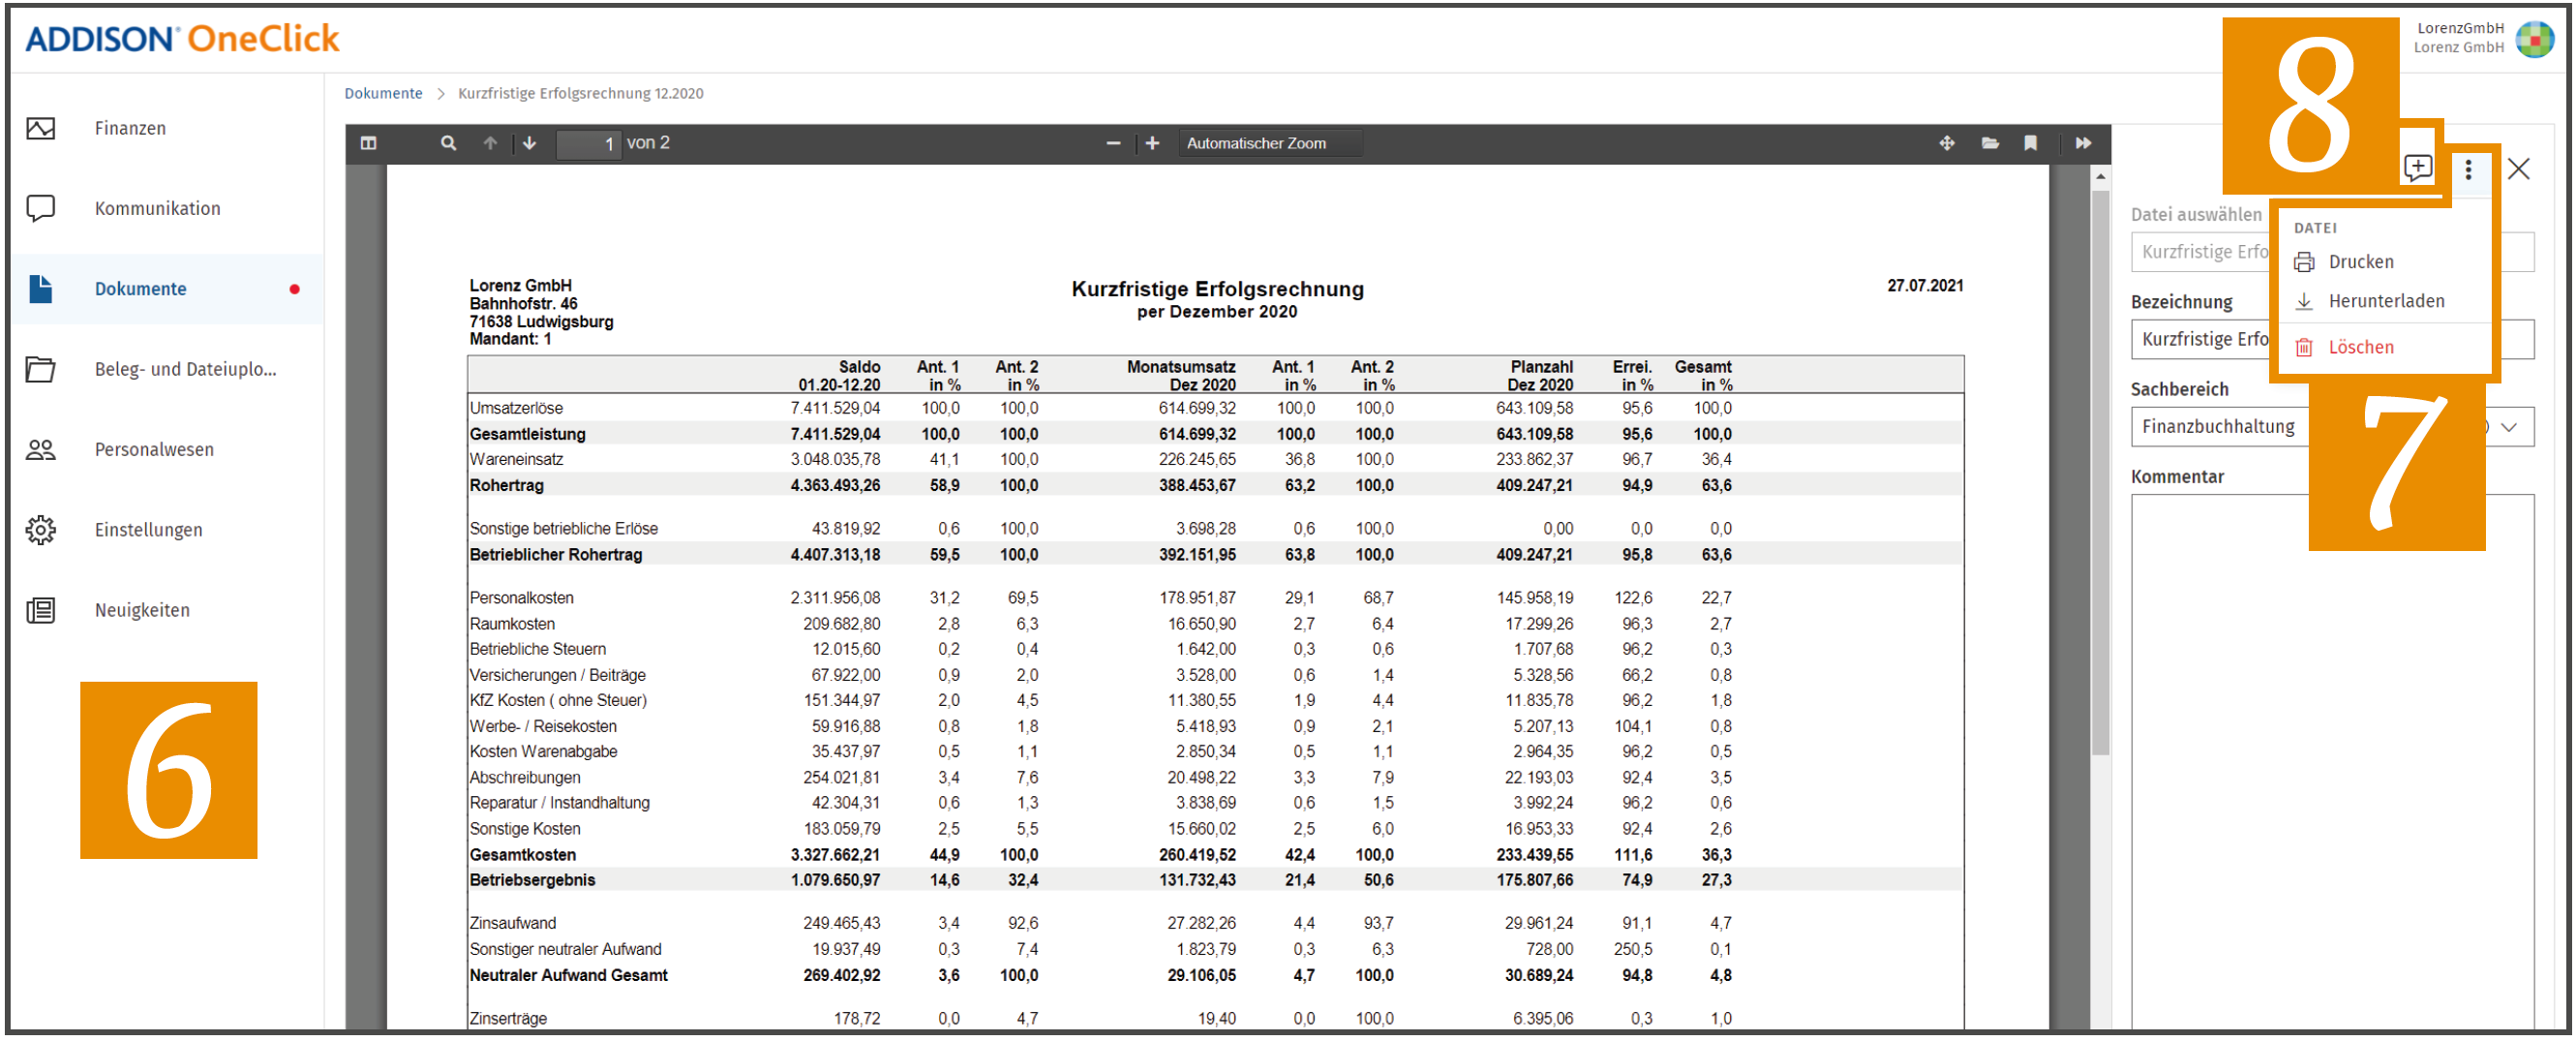Click the page number input field
The height and width of the screenshot is (1041, 2576).
point(588,144)
